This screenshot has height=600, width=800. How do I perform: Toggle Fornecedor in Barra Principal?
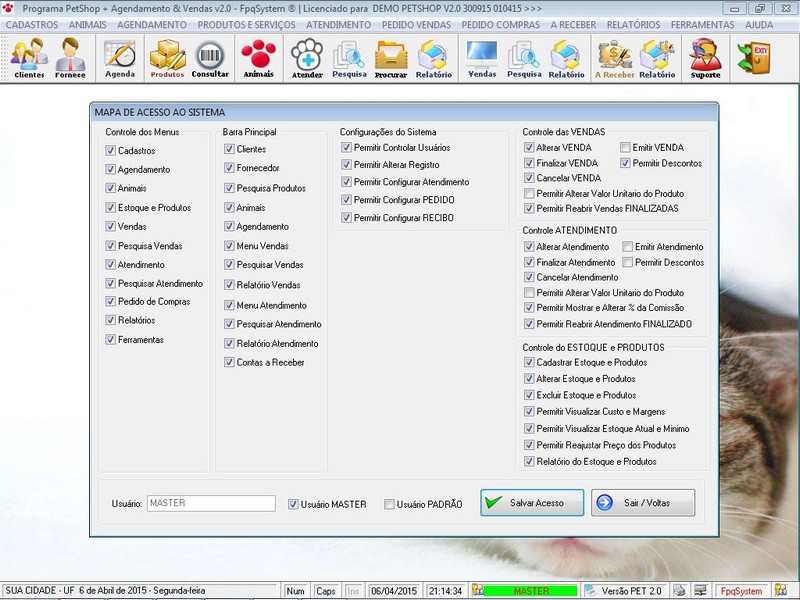point(229,168)
